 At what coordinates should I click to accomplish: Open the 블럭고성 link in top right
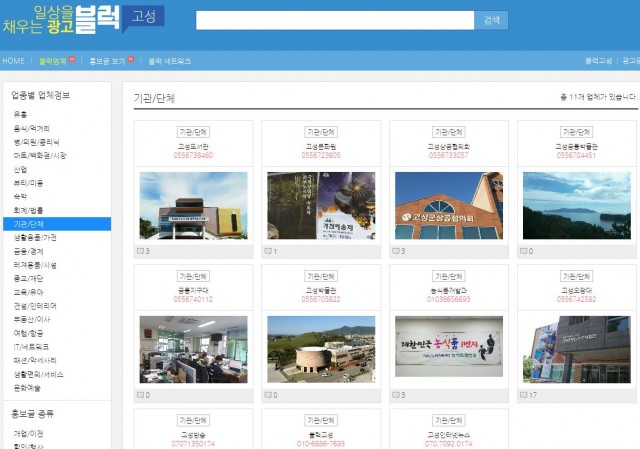[x=598, y=61]
